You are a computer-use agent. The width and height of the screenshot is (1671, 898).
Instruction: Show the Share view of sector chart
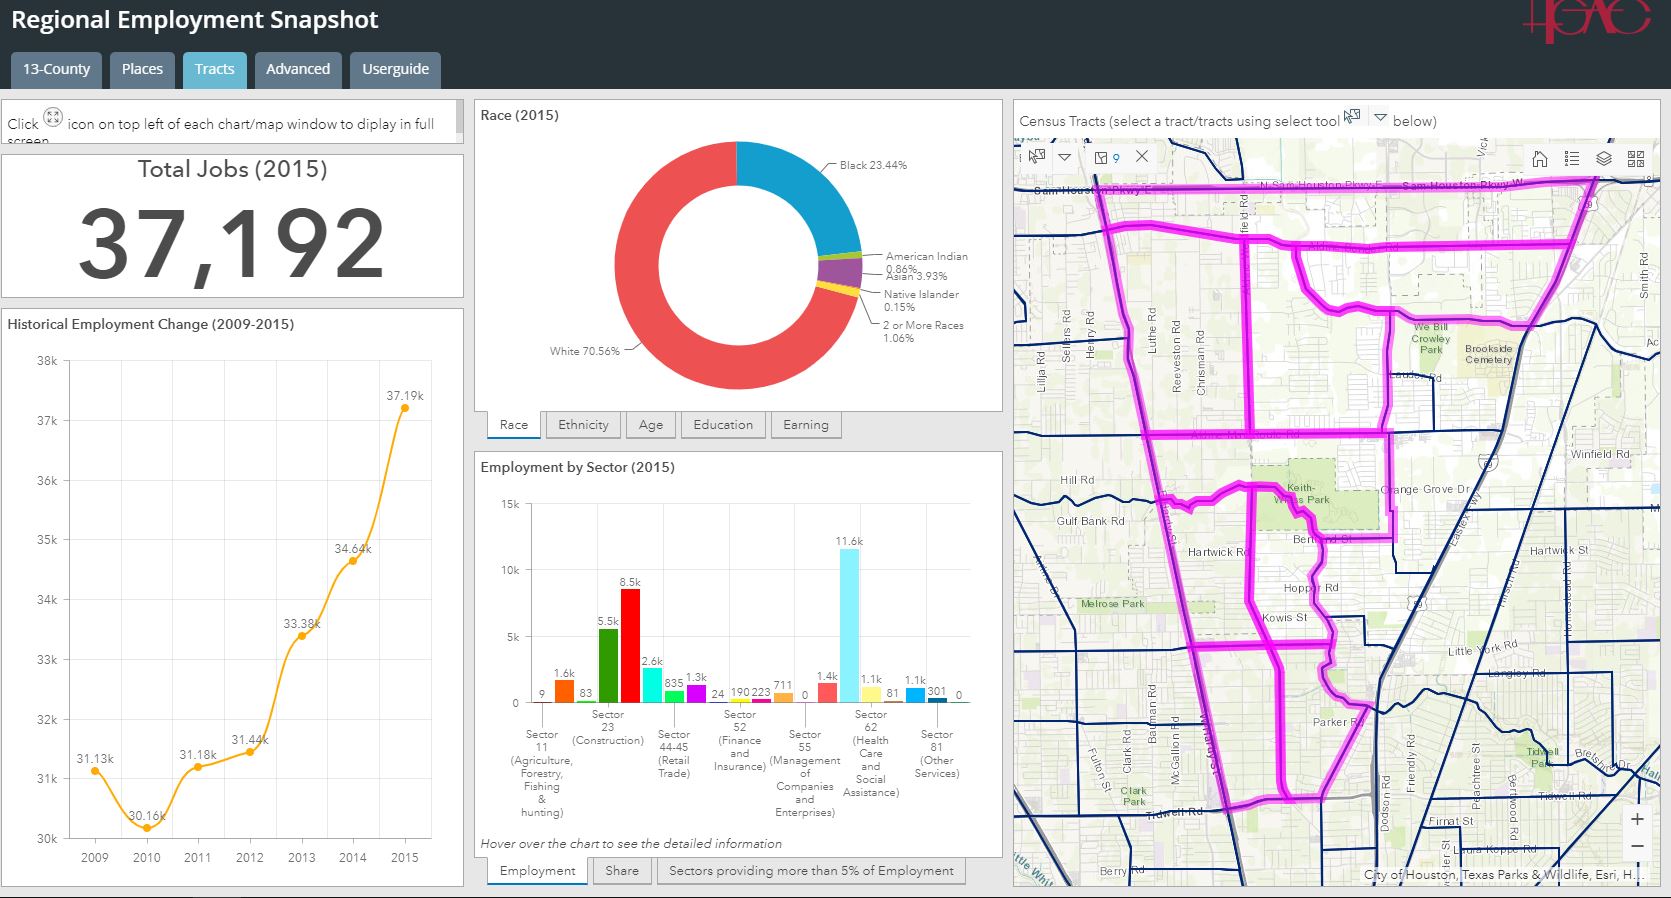pyautogui.click(x=621, y=871)
